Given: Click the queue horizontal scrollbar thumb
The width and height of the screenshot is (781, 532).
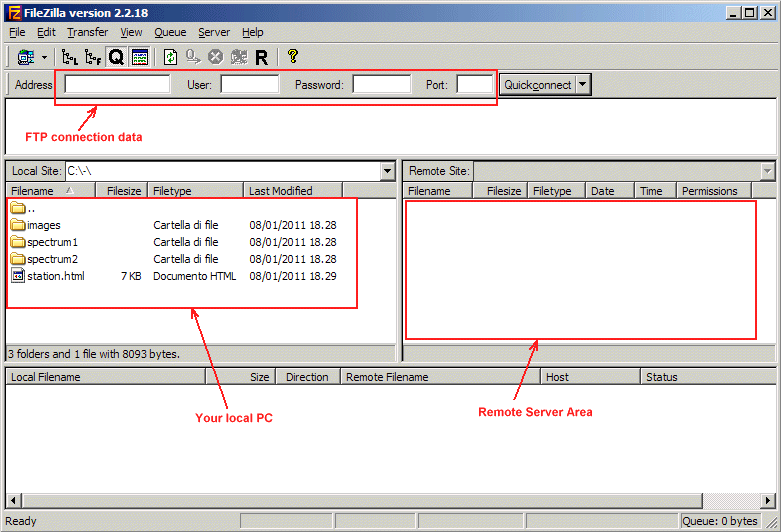Looking at the screenshot, I should [x=362, y=500].
